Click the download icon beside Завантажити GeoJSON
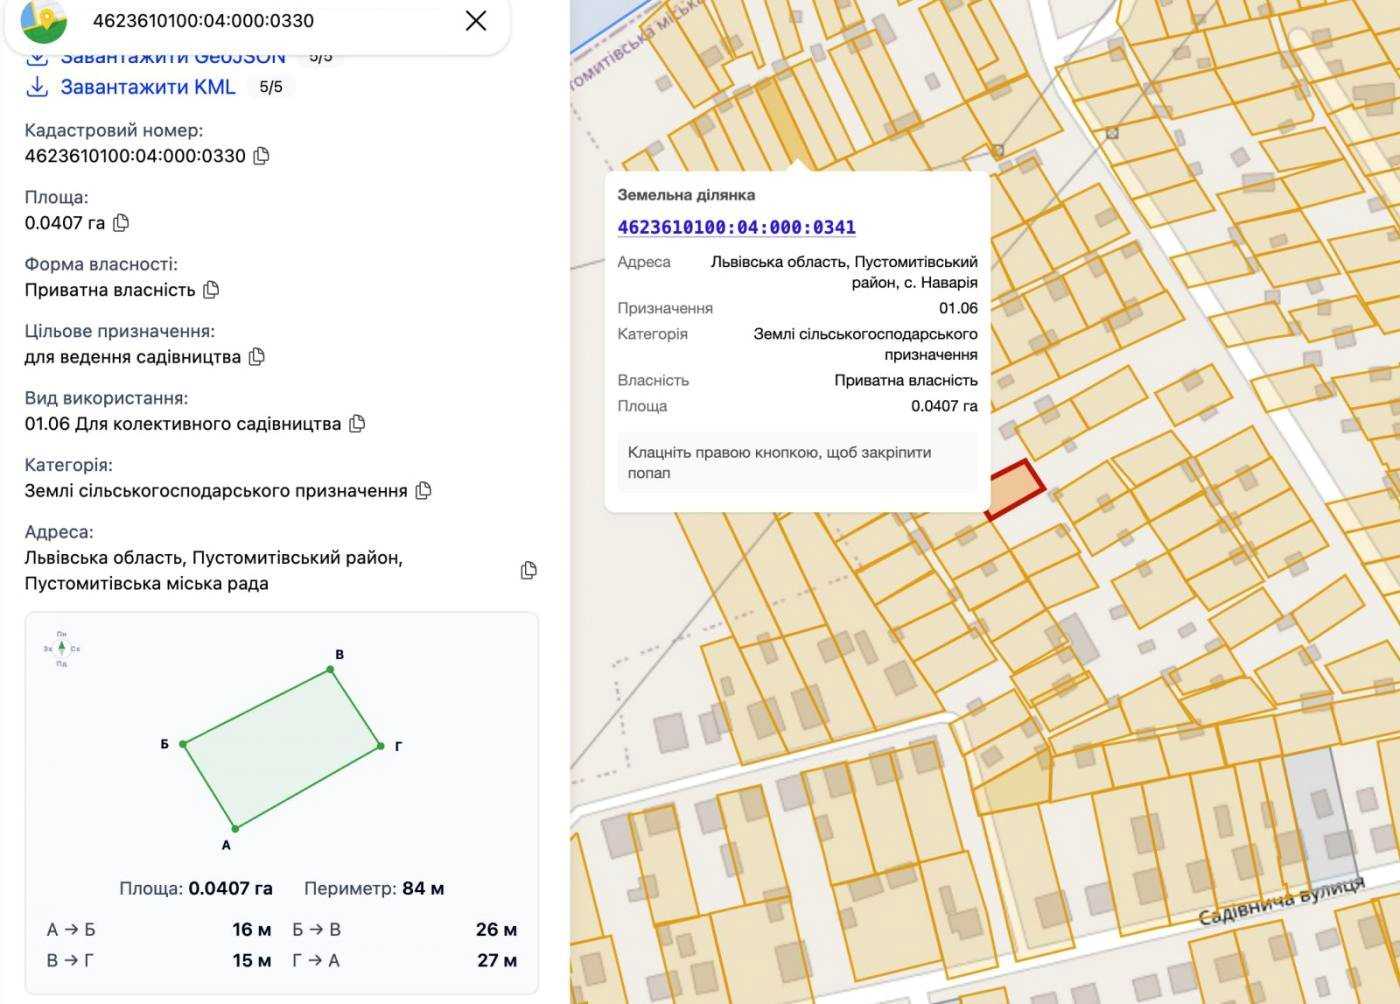Screen dimensions: 1400x1004 [37, 58]
